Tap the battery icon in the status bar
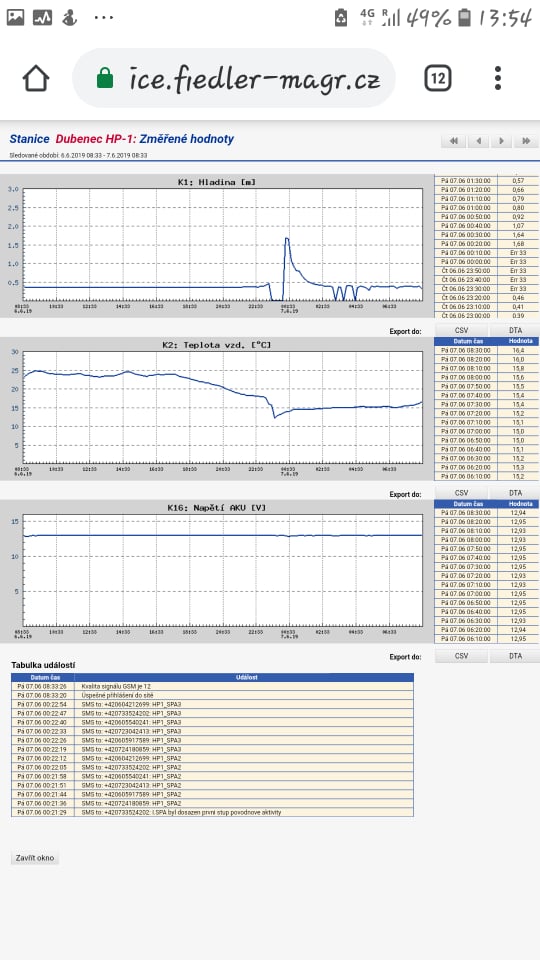The width and height of the screenshot is (540, 960). [465, 18]
